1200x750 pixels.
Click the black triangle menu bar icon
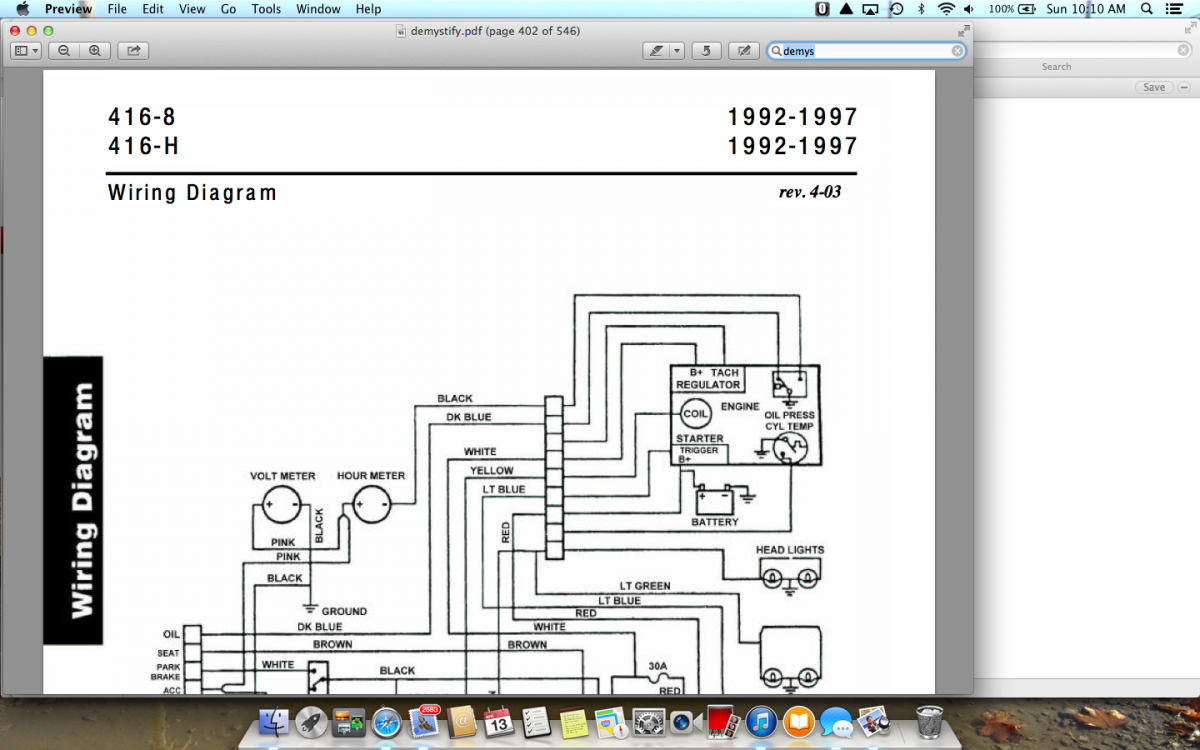point(846,9)
